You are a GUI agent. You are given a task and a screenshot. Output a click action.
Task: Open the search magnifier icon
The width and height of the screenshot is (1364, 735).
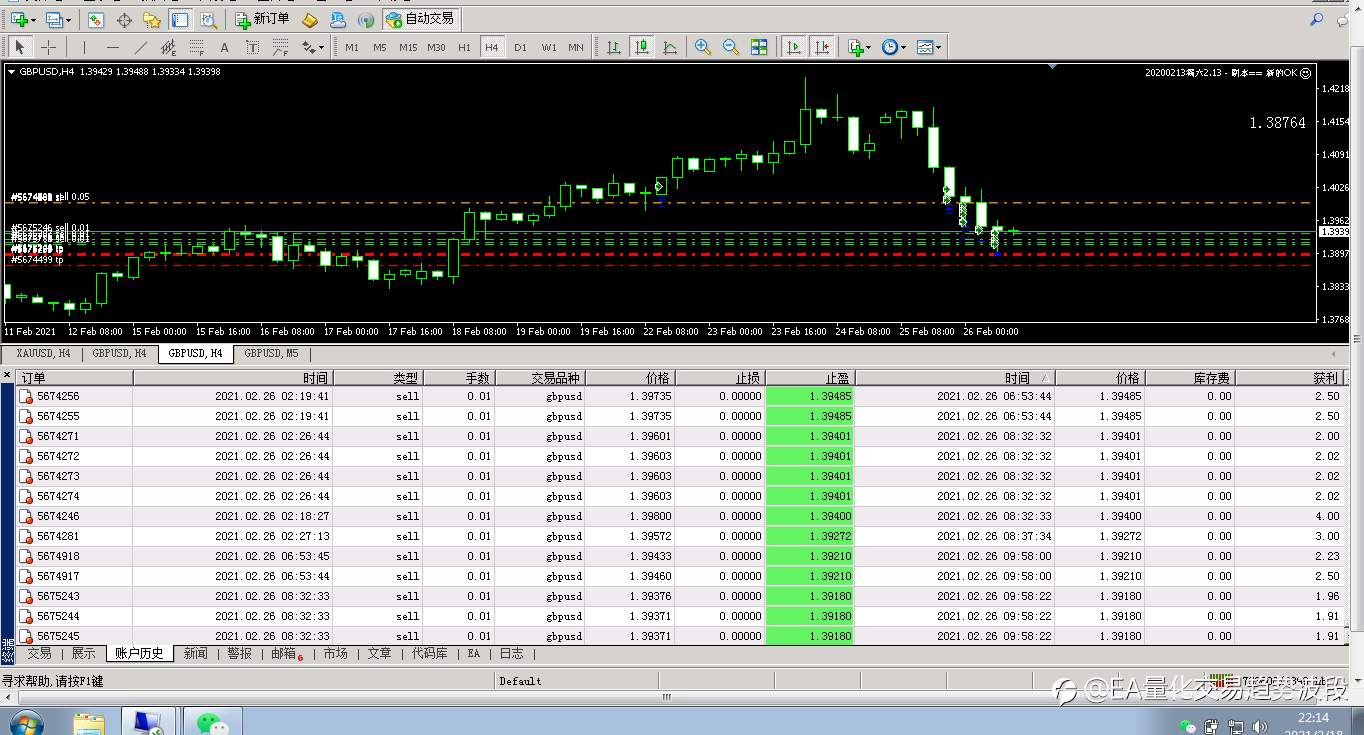pyautogui.click(x=1317, y=19)
